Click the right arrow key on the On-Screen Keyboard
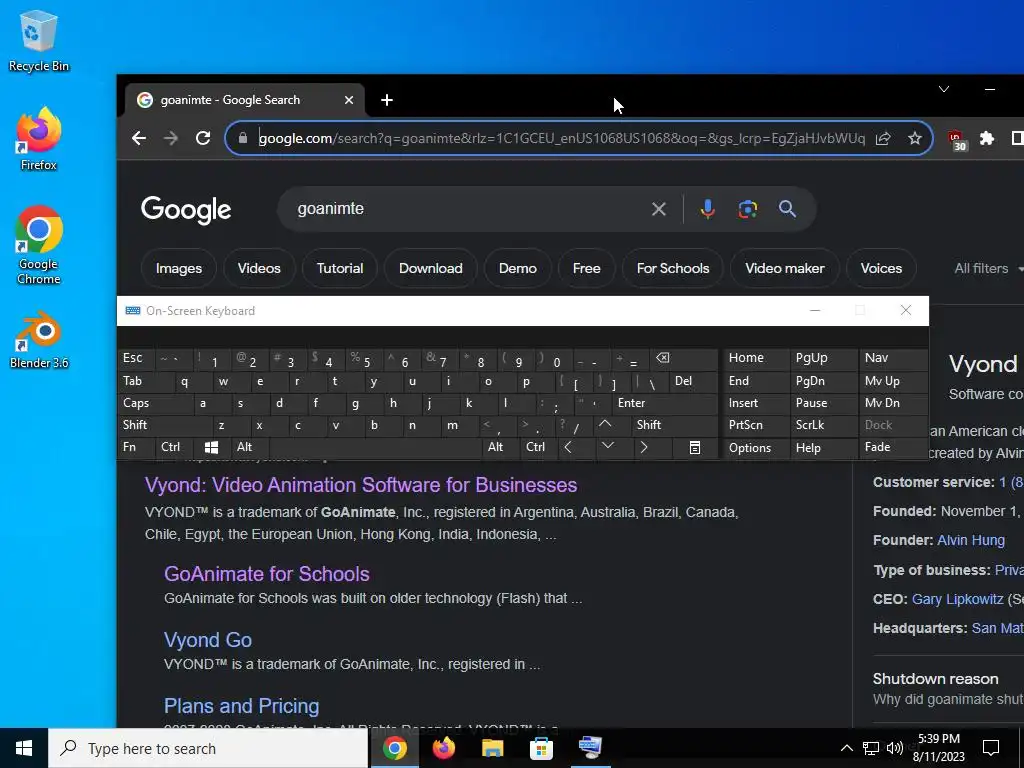Screen dimensions: 1024x768 pos(644,447)
